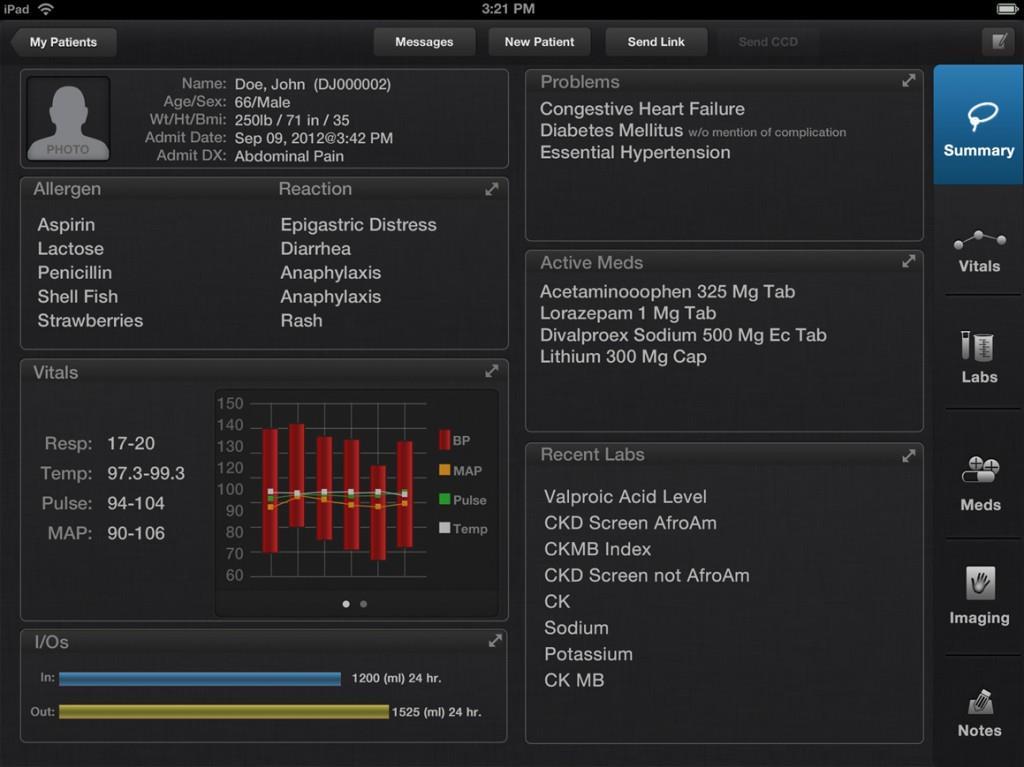Tap the Admit DX Abdominal Pain
1024x767 pixels.
(289, 156)
